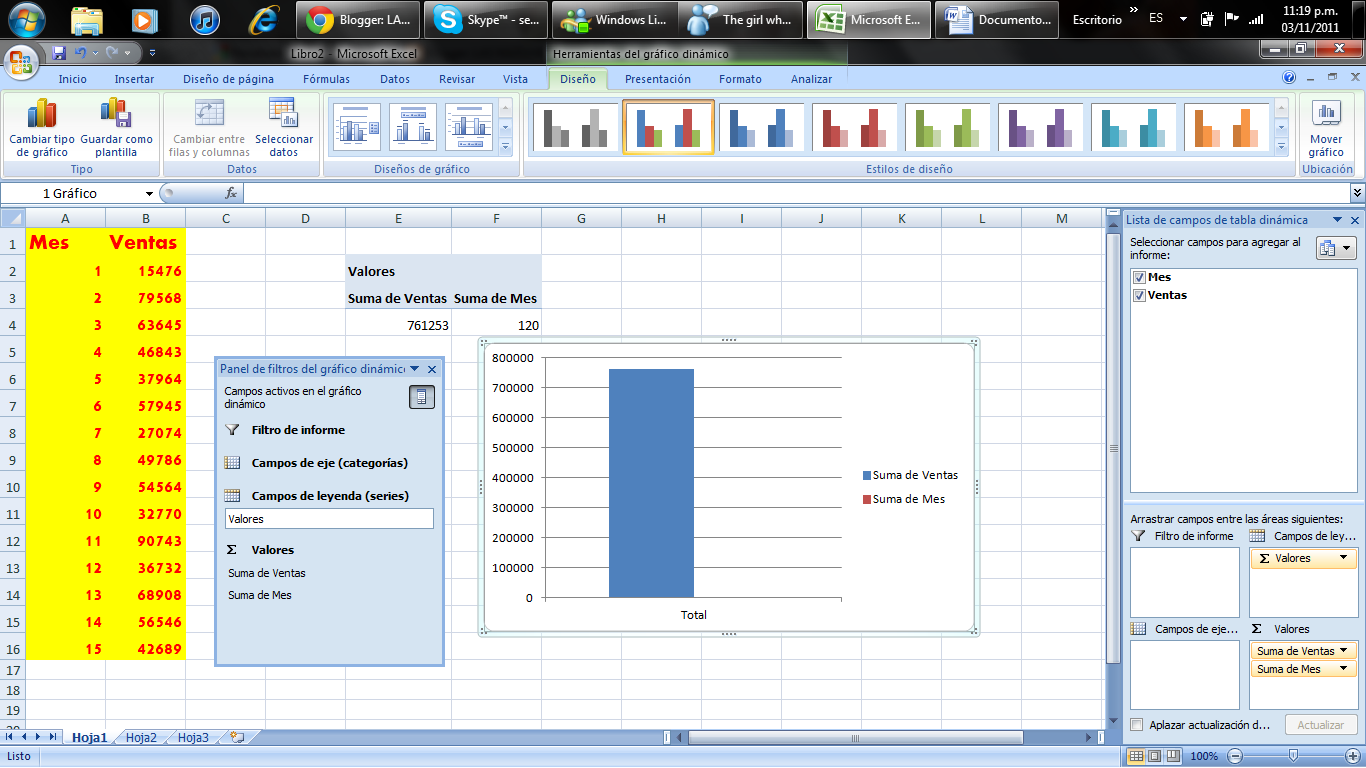This screenshot has width=1366, height=768.
Task: Open the Fórmulas ribbon tab
Action: (x=326, y=77)
